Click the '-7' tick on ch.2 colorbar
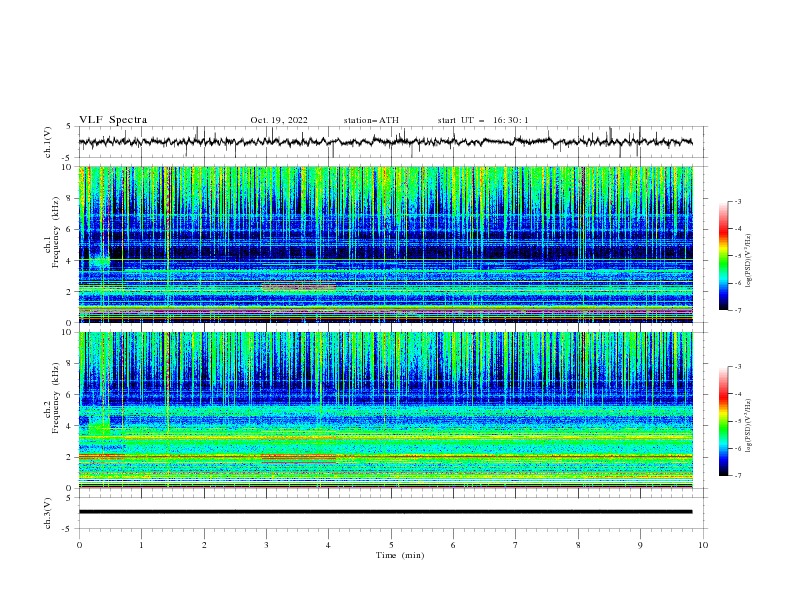The height and width of the screenshot is (612, 792). tap(737, 476)
